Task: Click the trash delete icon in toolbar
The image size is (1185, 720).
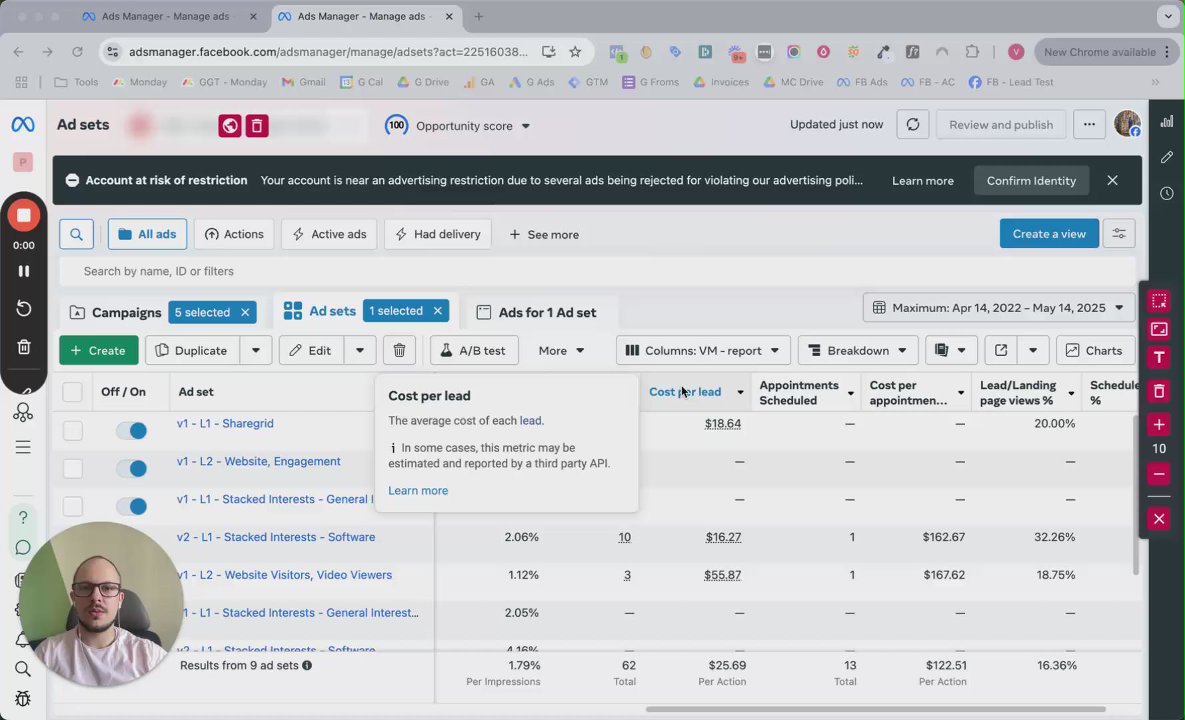Action: coord(399,351)
